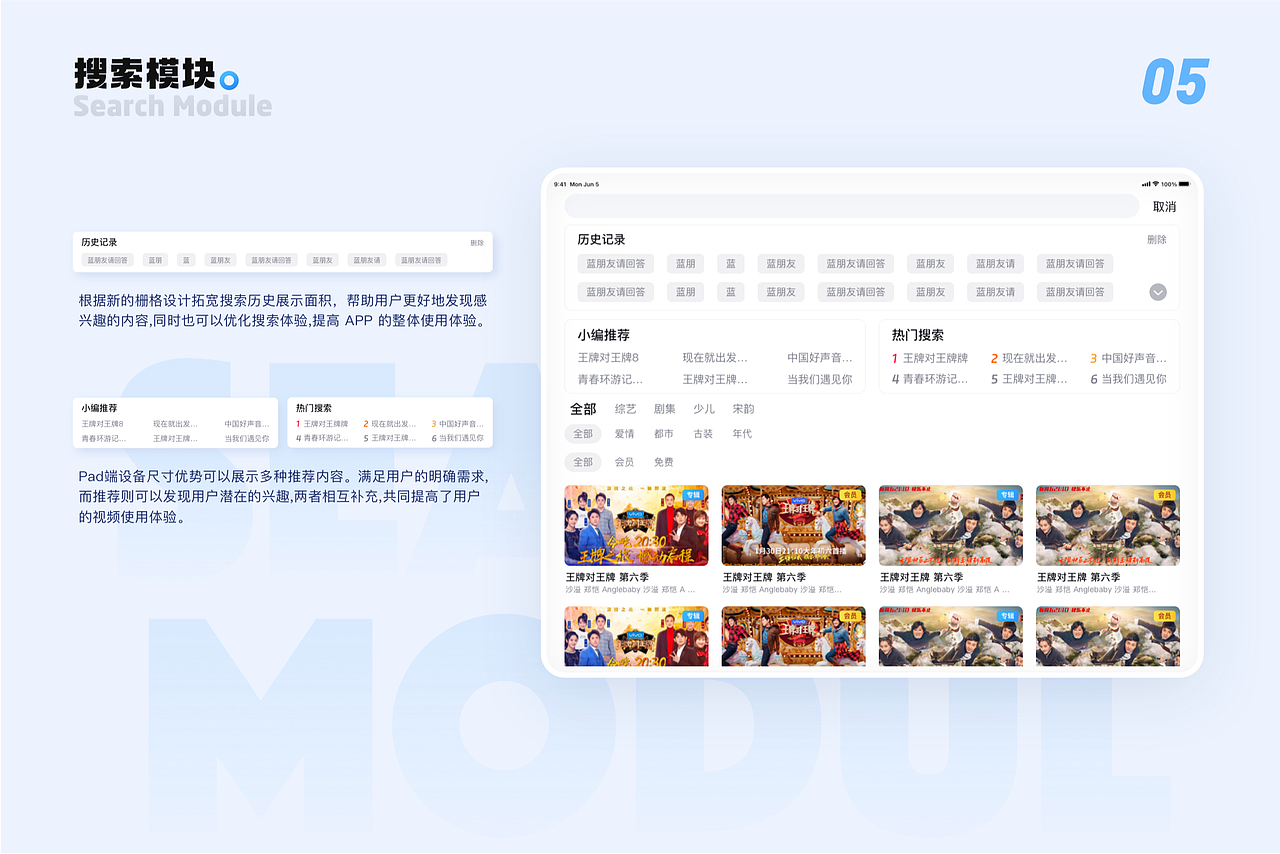This screenshot has height=854, width=1280.
Task: Open rank 2 现在就出发… in tablet's 热门搜索
Action: click(1029, 358)
